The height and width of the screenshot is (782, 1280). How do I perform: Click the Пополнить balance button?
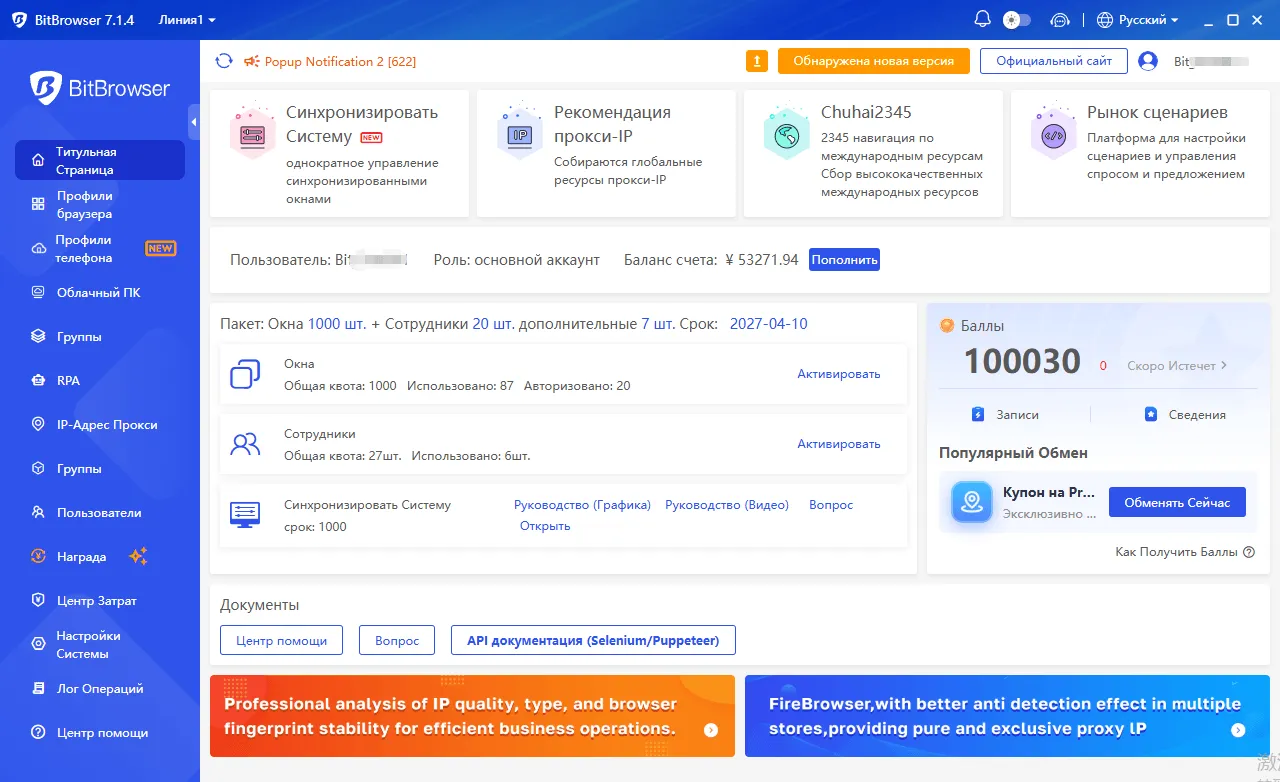point(845,260)
